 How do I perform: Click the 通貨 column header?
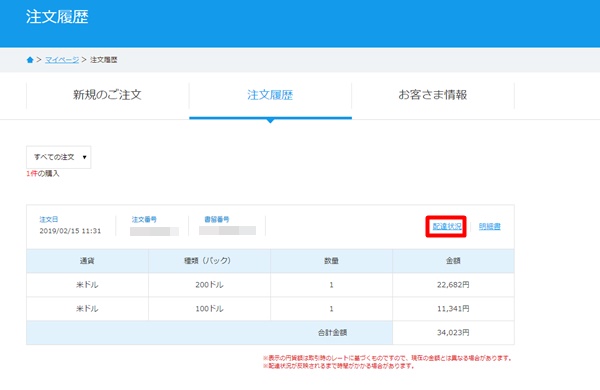pos(87,261)
